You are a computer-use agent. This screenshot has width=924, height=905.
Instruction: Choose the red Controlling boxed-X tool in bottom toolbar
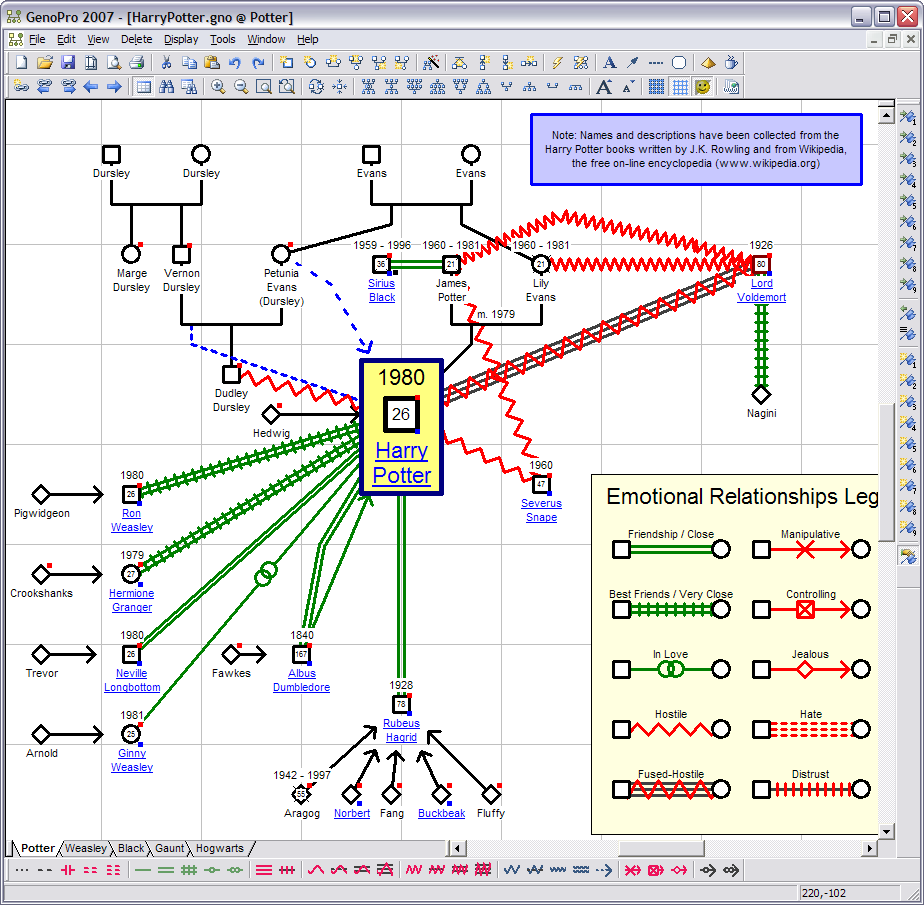pos(655,870)
